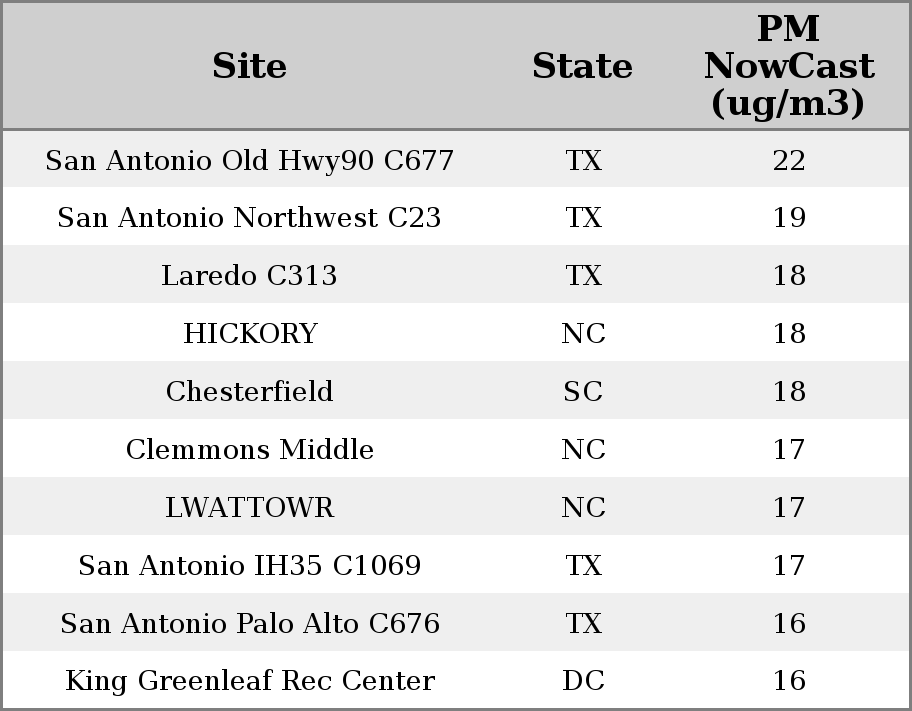Select the Laredo C313 site cell
Image resolution: width=912 pixels, height=711 pixels.
(x=249, y=276)
